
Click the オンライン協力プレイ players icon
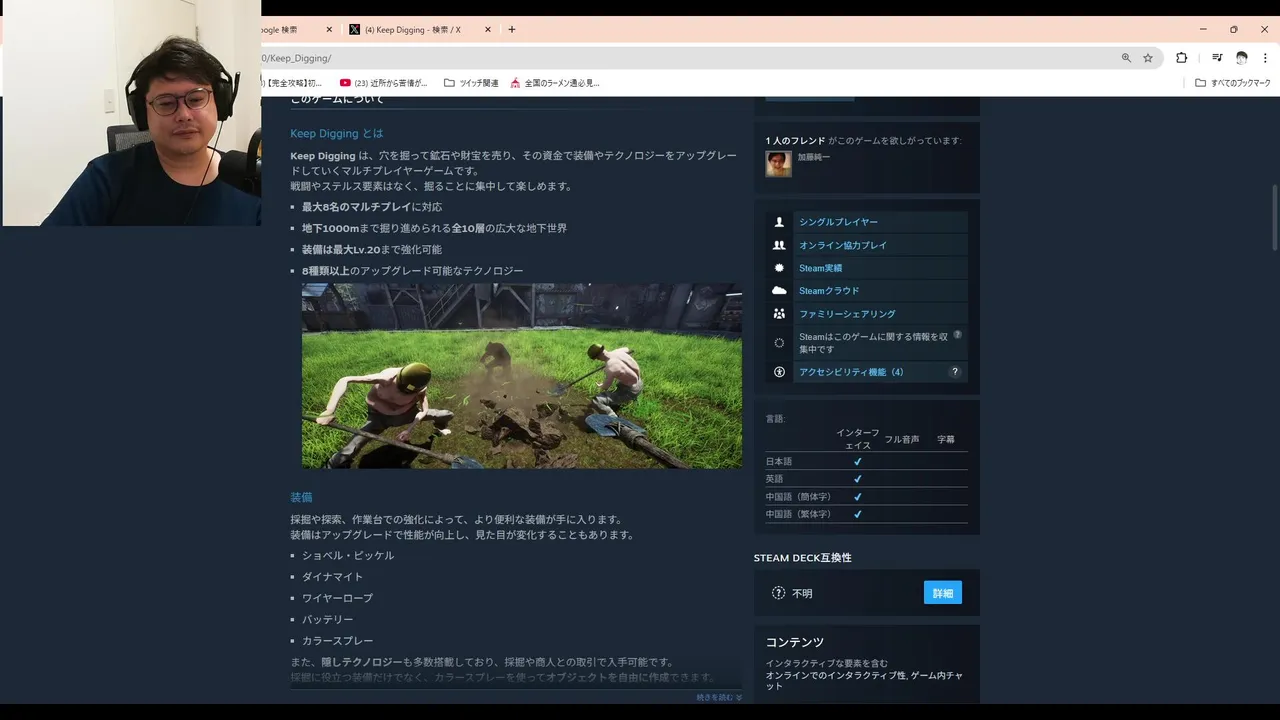[779, 245]
